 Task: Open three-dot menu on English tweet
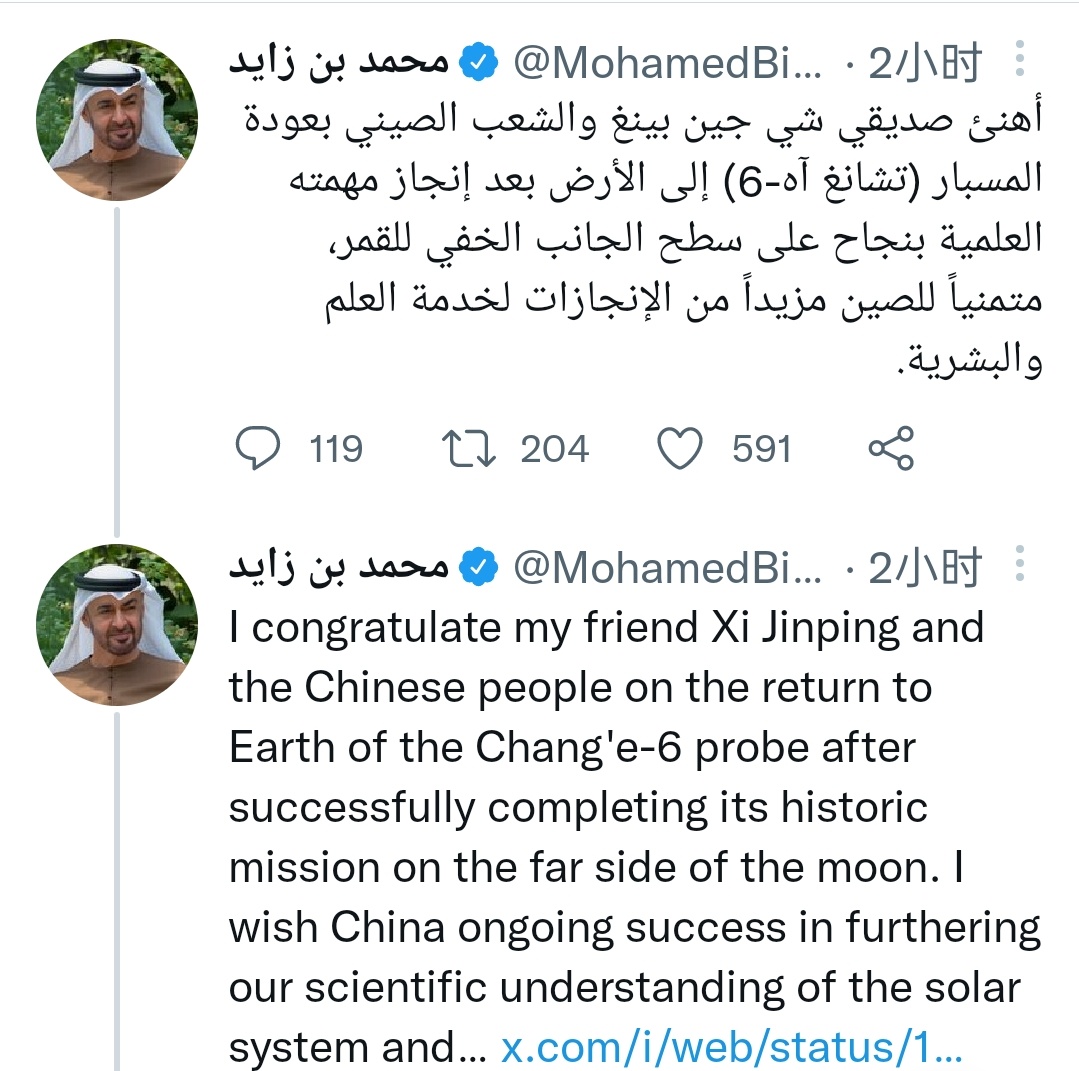1020,564
